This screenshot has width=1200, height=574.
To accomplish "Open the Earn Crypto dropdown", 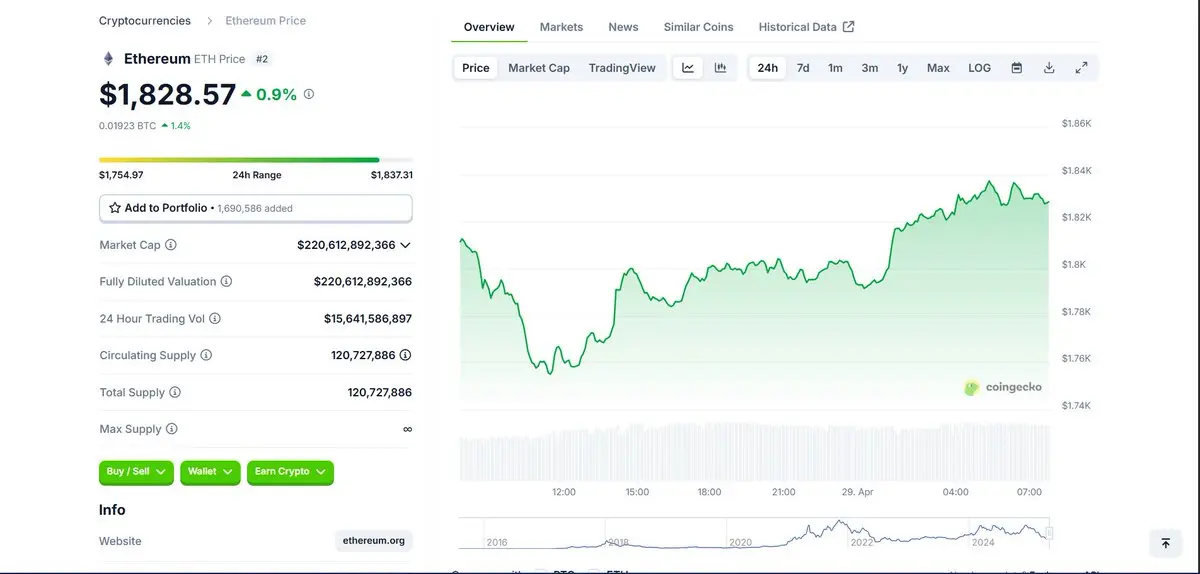I will click(x=290, y=472).
